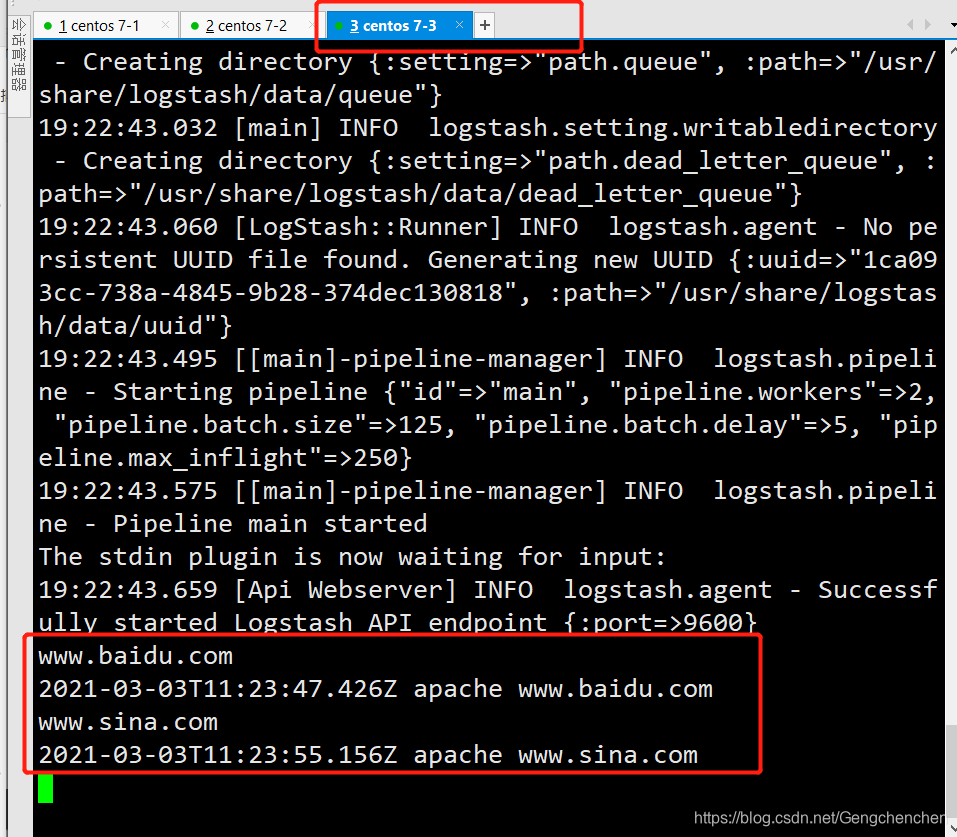
Task: Click the scroll-up arrow of terminal scrollbar
Action: (952, 51)
